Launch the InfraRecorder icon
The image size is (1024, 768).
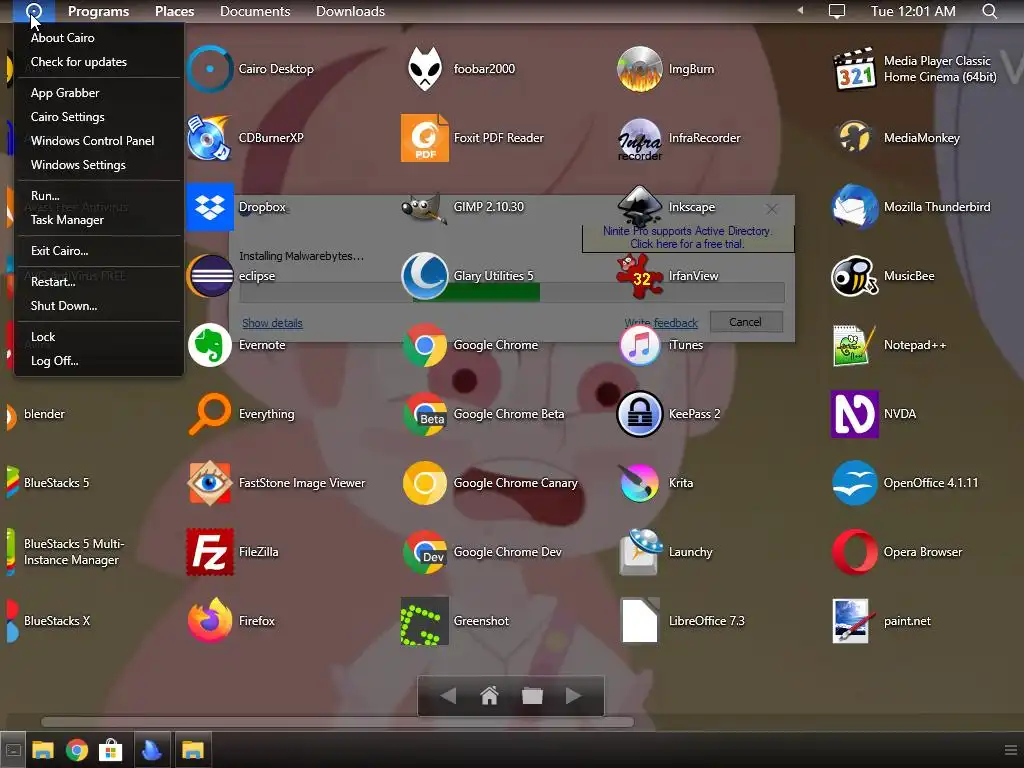click(639, 138)
